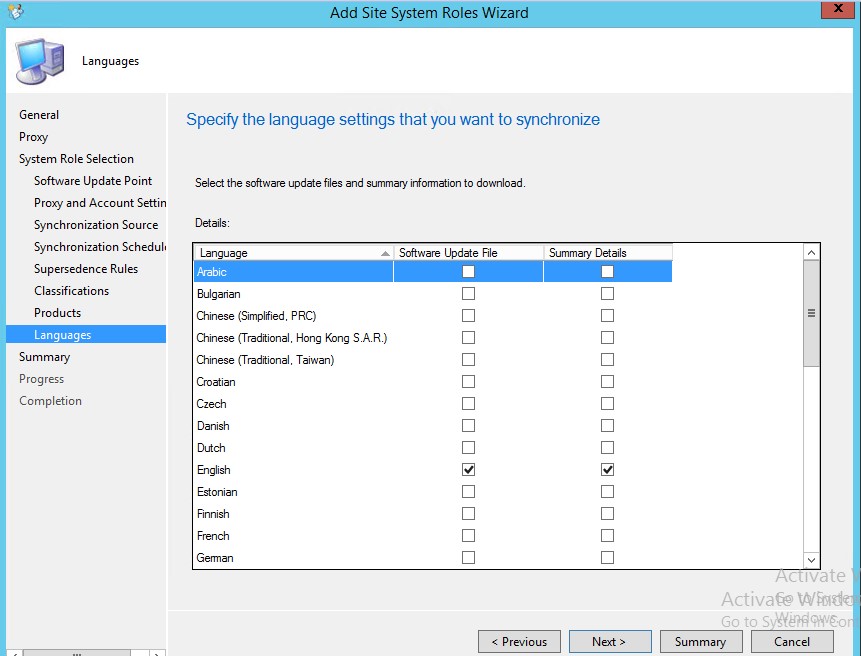Go to Products step in sidebar
The image size is (861, 656).
pos(57,313)
